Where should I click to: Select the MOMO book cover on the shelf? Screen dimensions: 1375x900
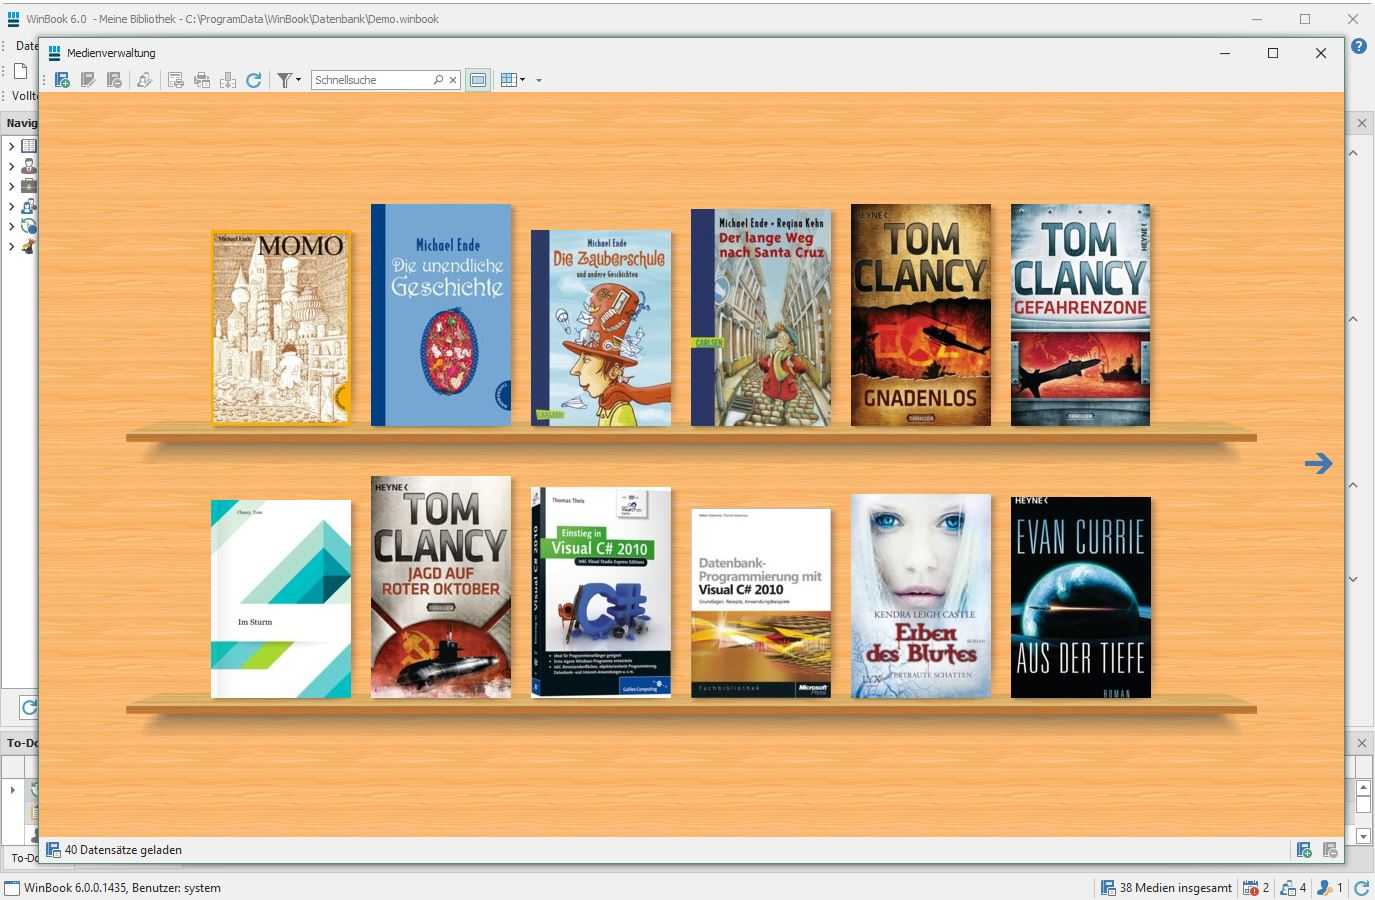pos(280,328)
